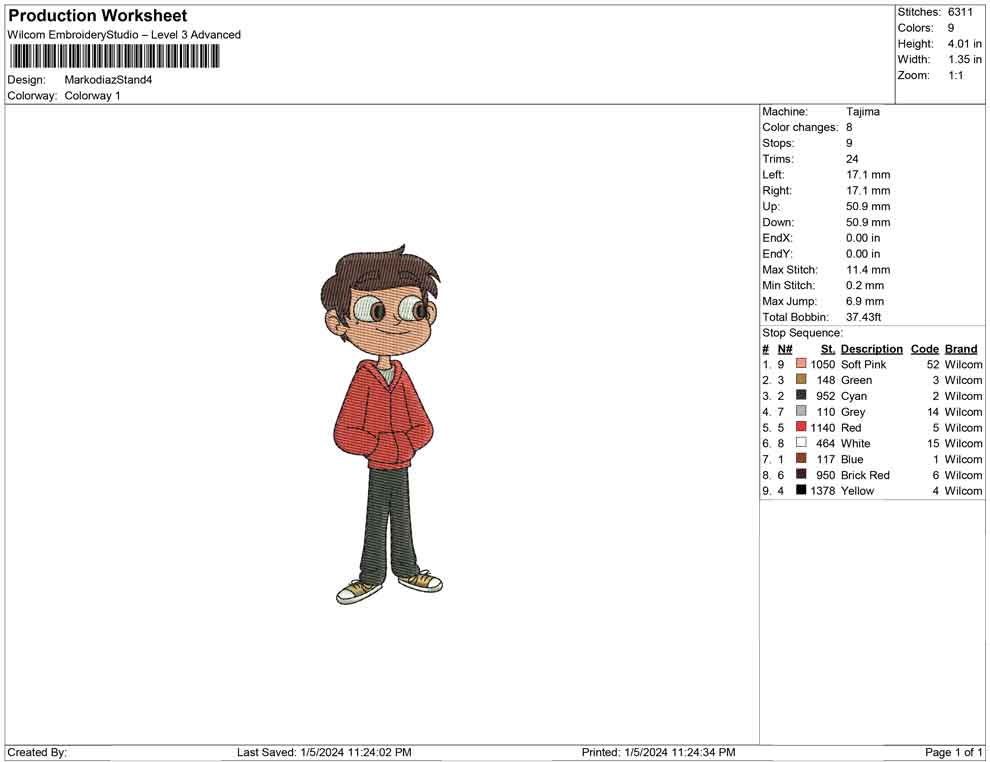This screenshot has height=762, width=990.
Task: Click the Cyan thread color swatch
Action: (x=801, y=395)
